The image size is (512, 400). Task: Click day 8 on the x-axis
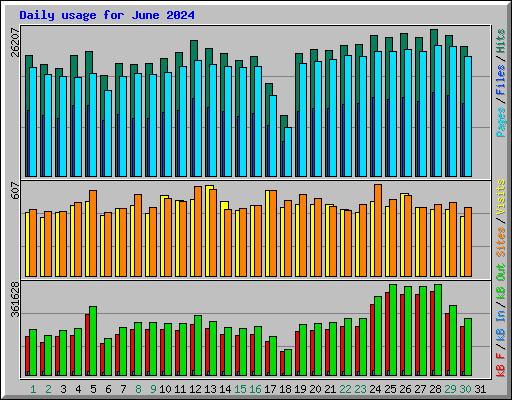(138, 389)
